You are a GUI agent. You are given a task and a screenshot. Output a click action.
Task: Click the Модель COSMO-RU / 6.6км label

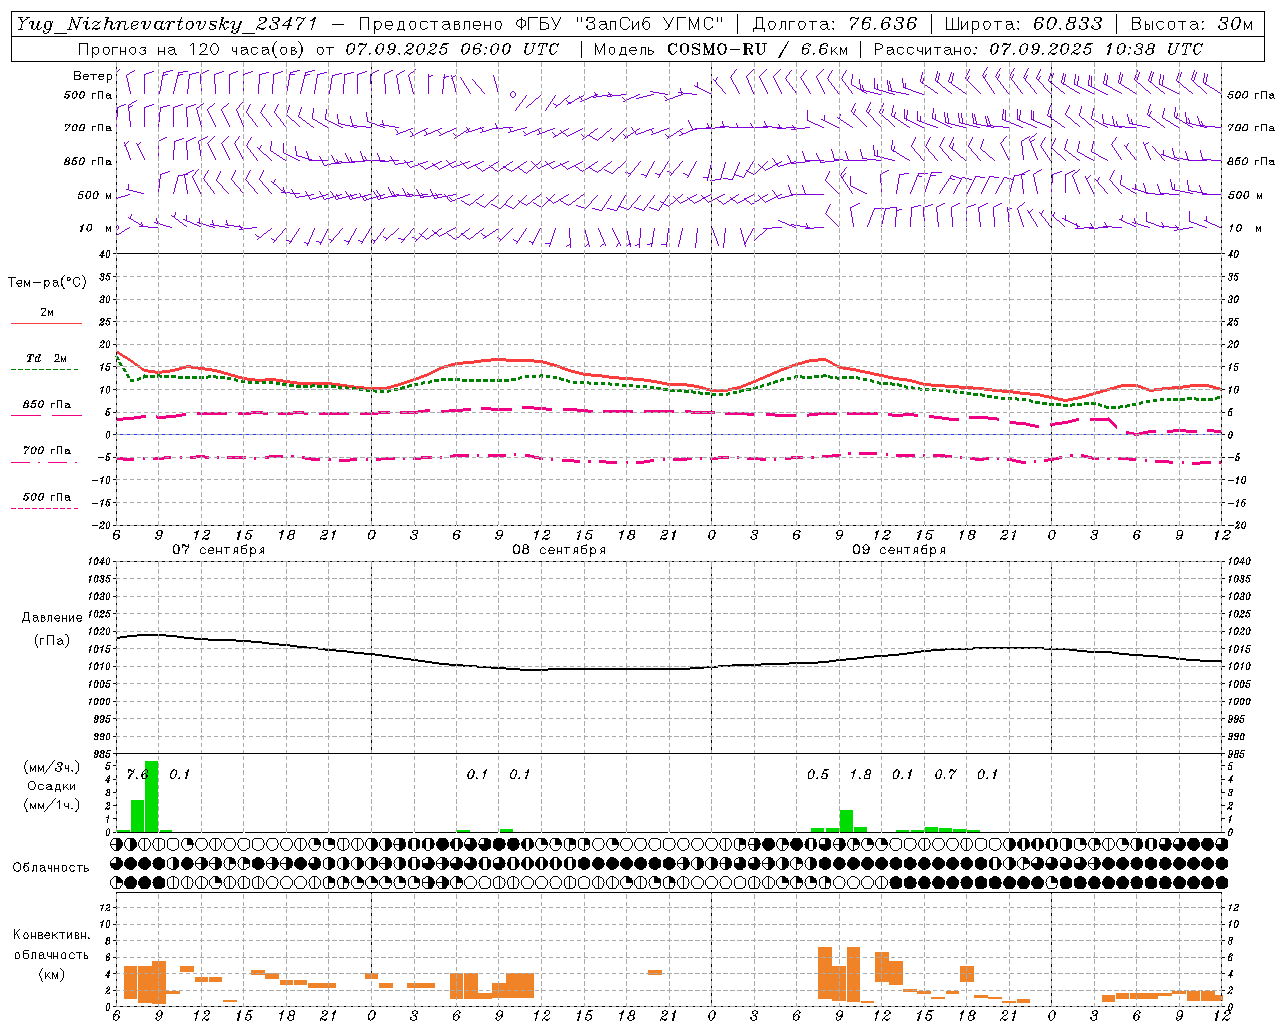[721, 49]
